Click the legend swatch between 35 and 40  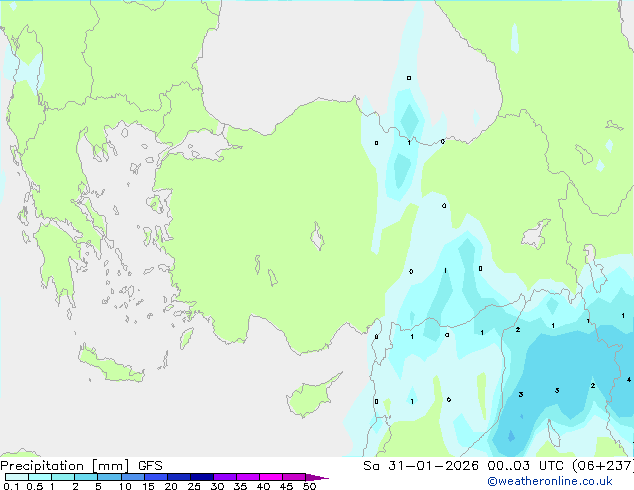[x=247, y=477]
